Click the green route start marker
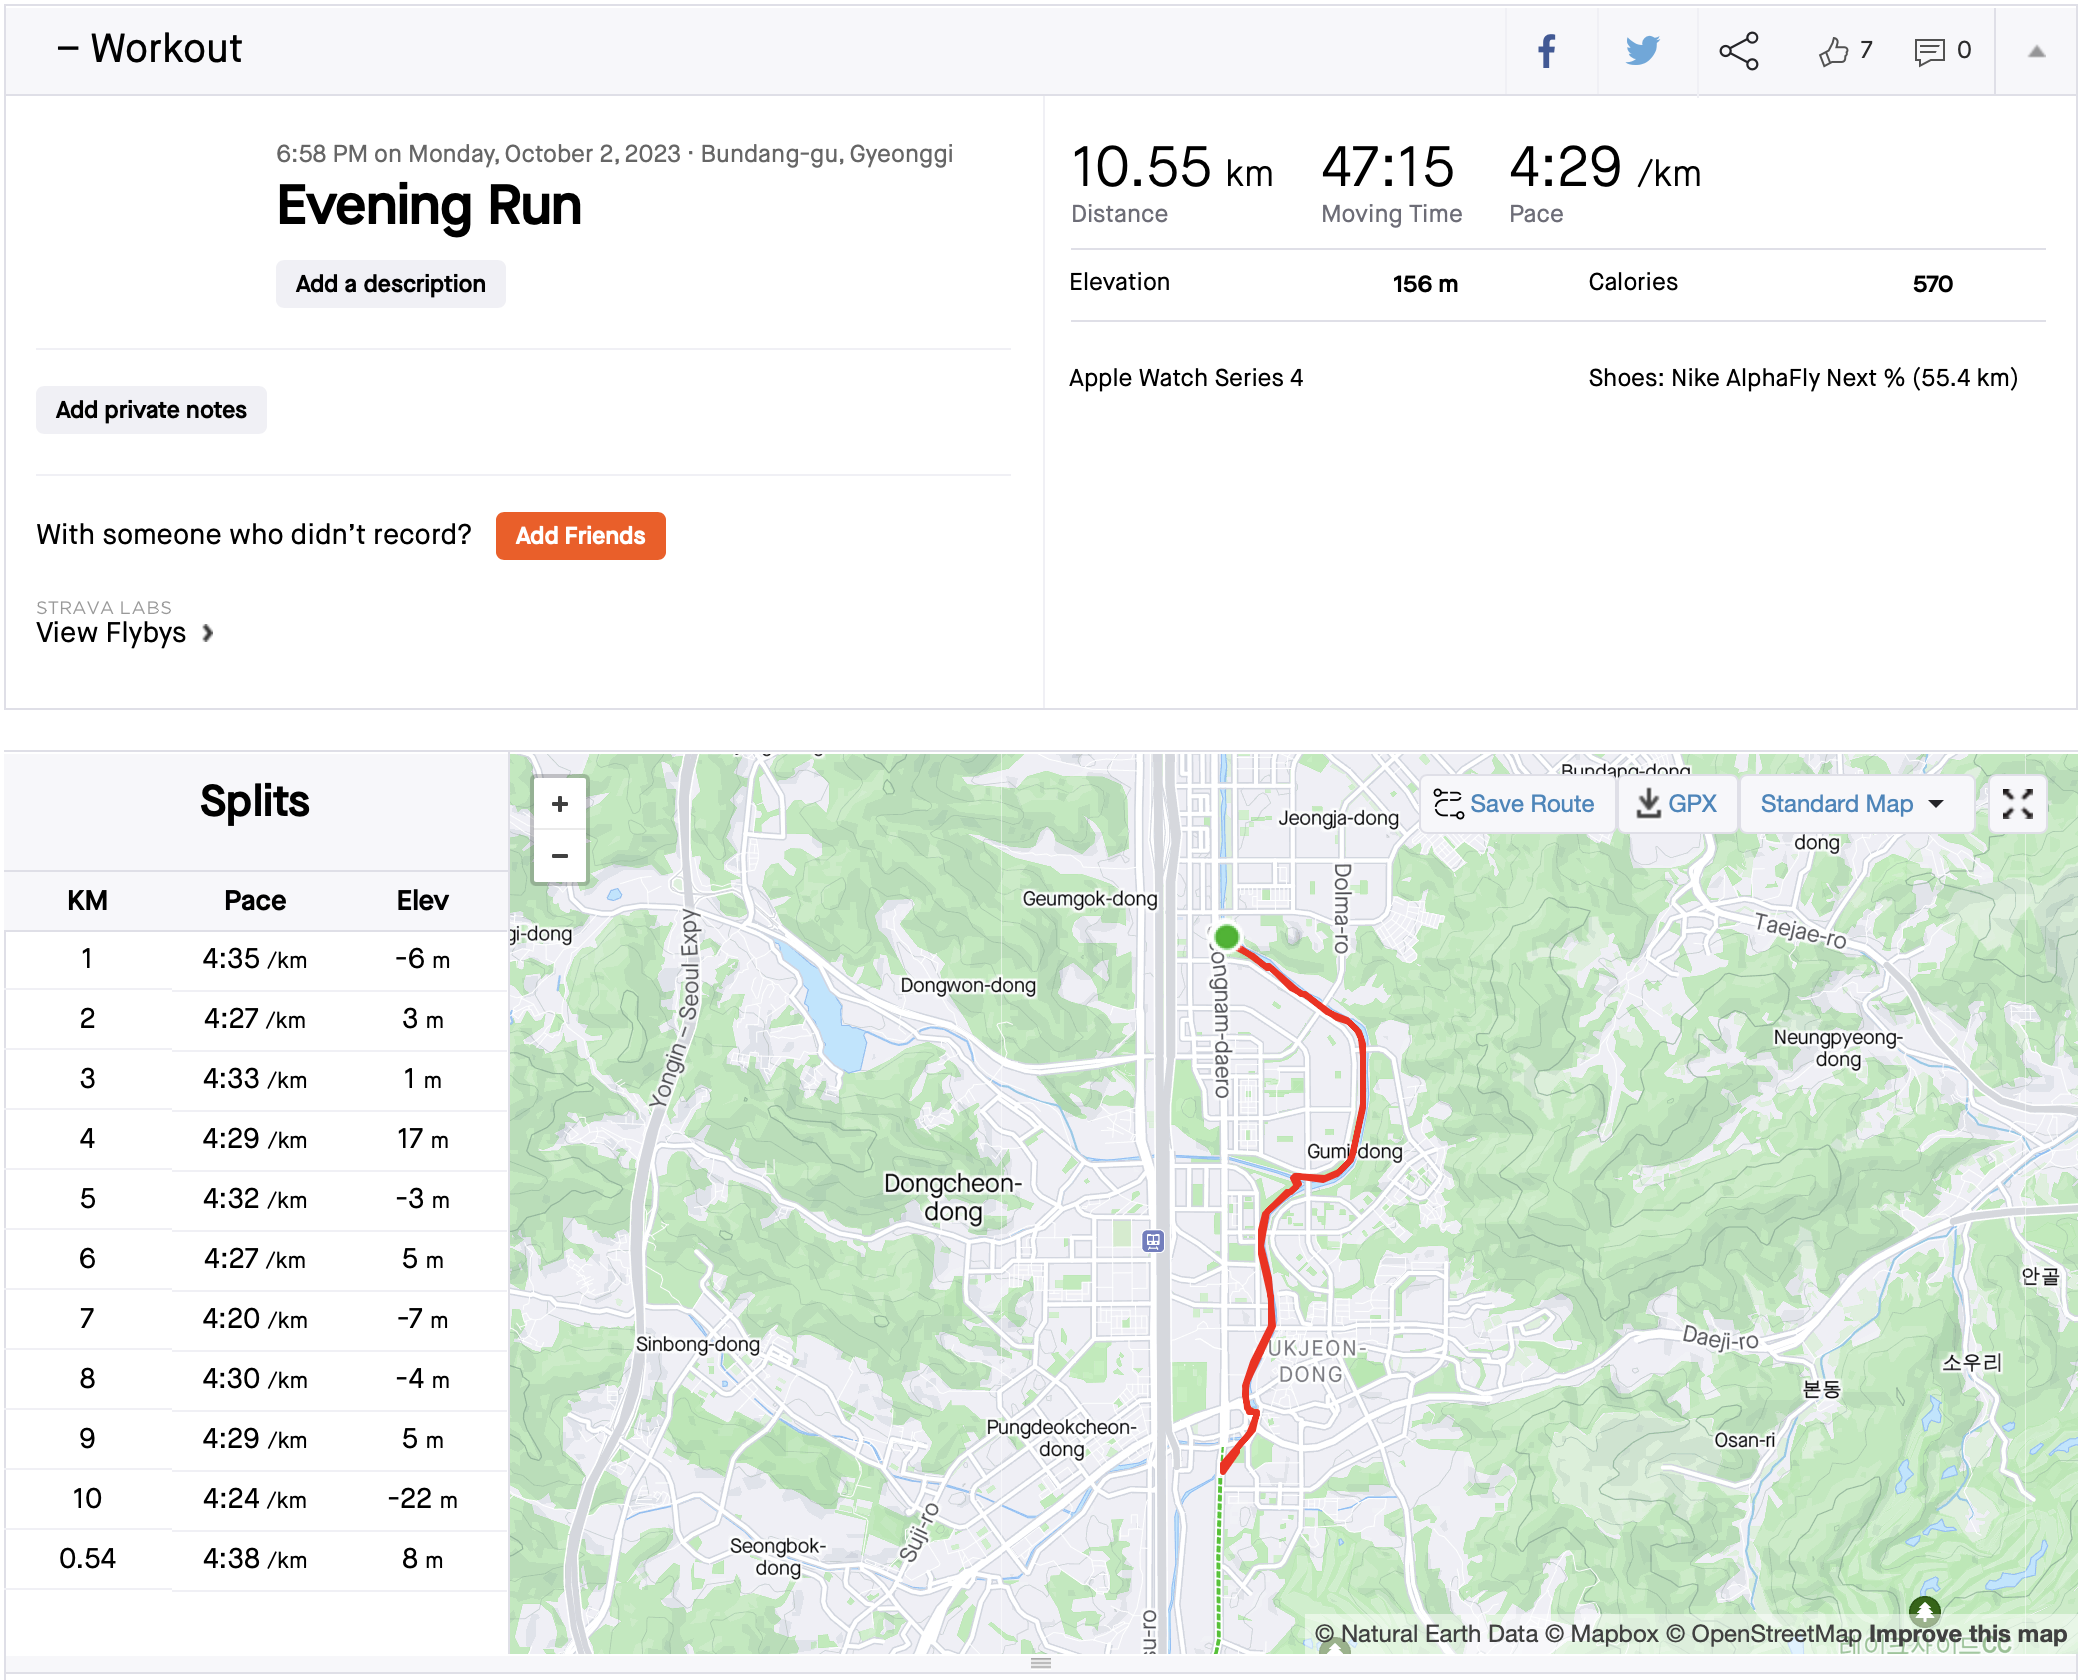The width and height of the screenshot is (2084, 1680). (1226, 937)
